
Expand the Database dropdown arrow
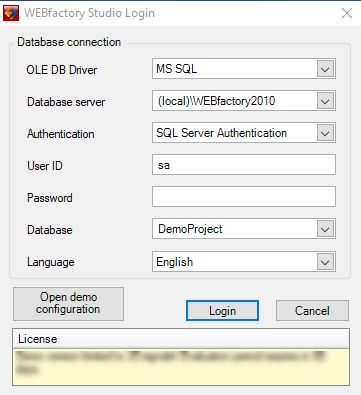[325, 229]
